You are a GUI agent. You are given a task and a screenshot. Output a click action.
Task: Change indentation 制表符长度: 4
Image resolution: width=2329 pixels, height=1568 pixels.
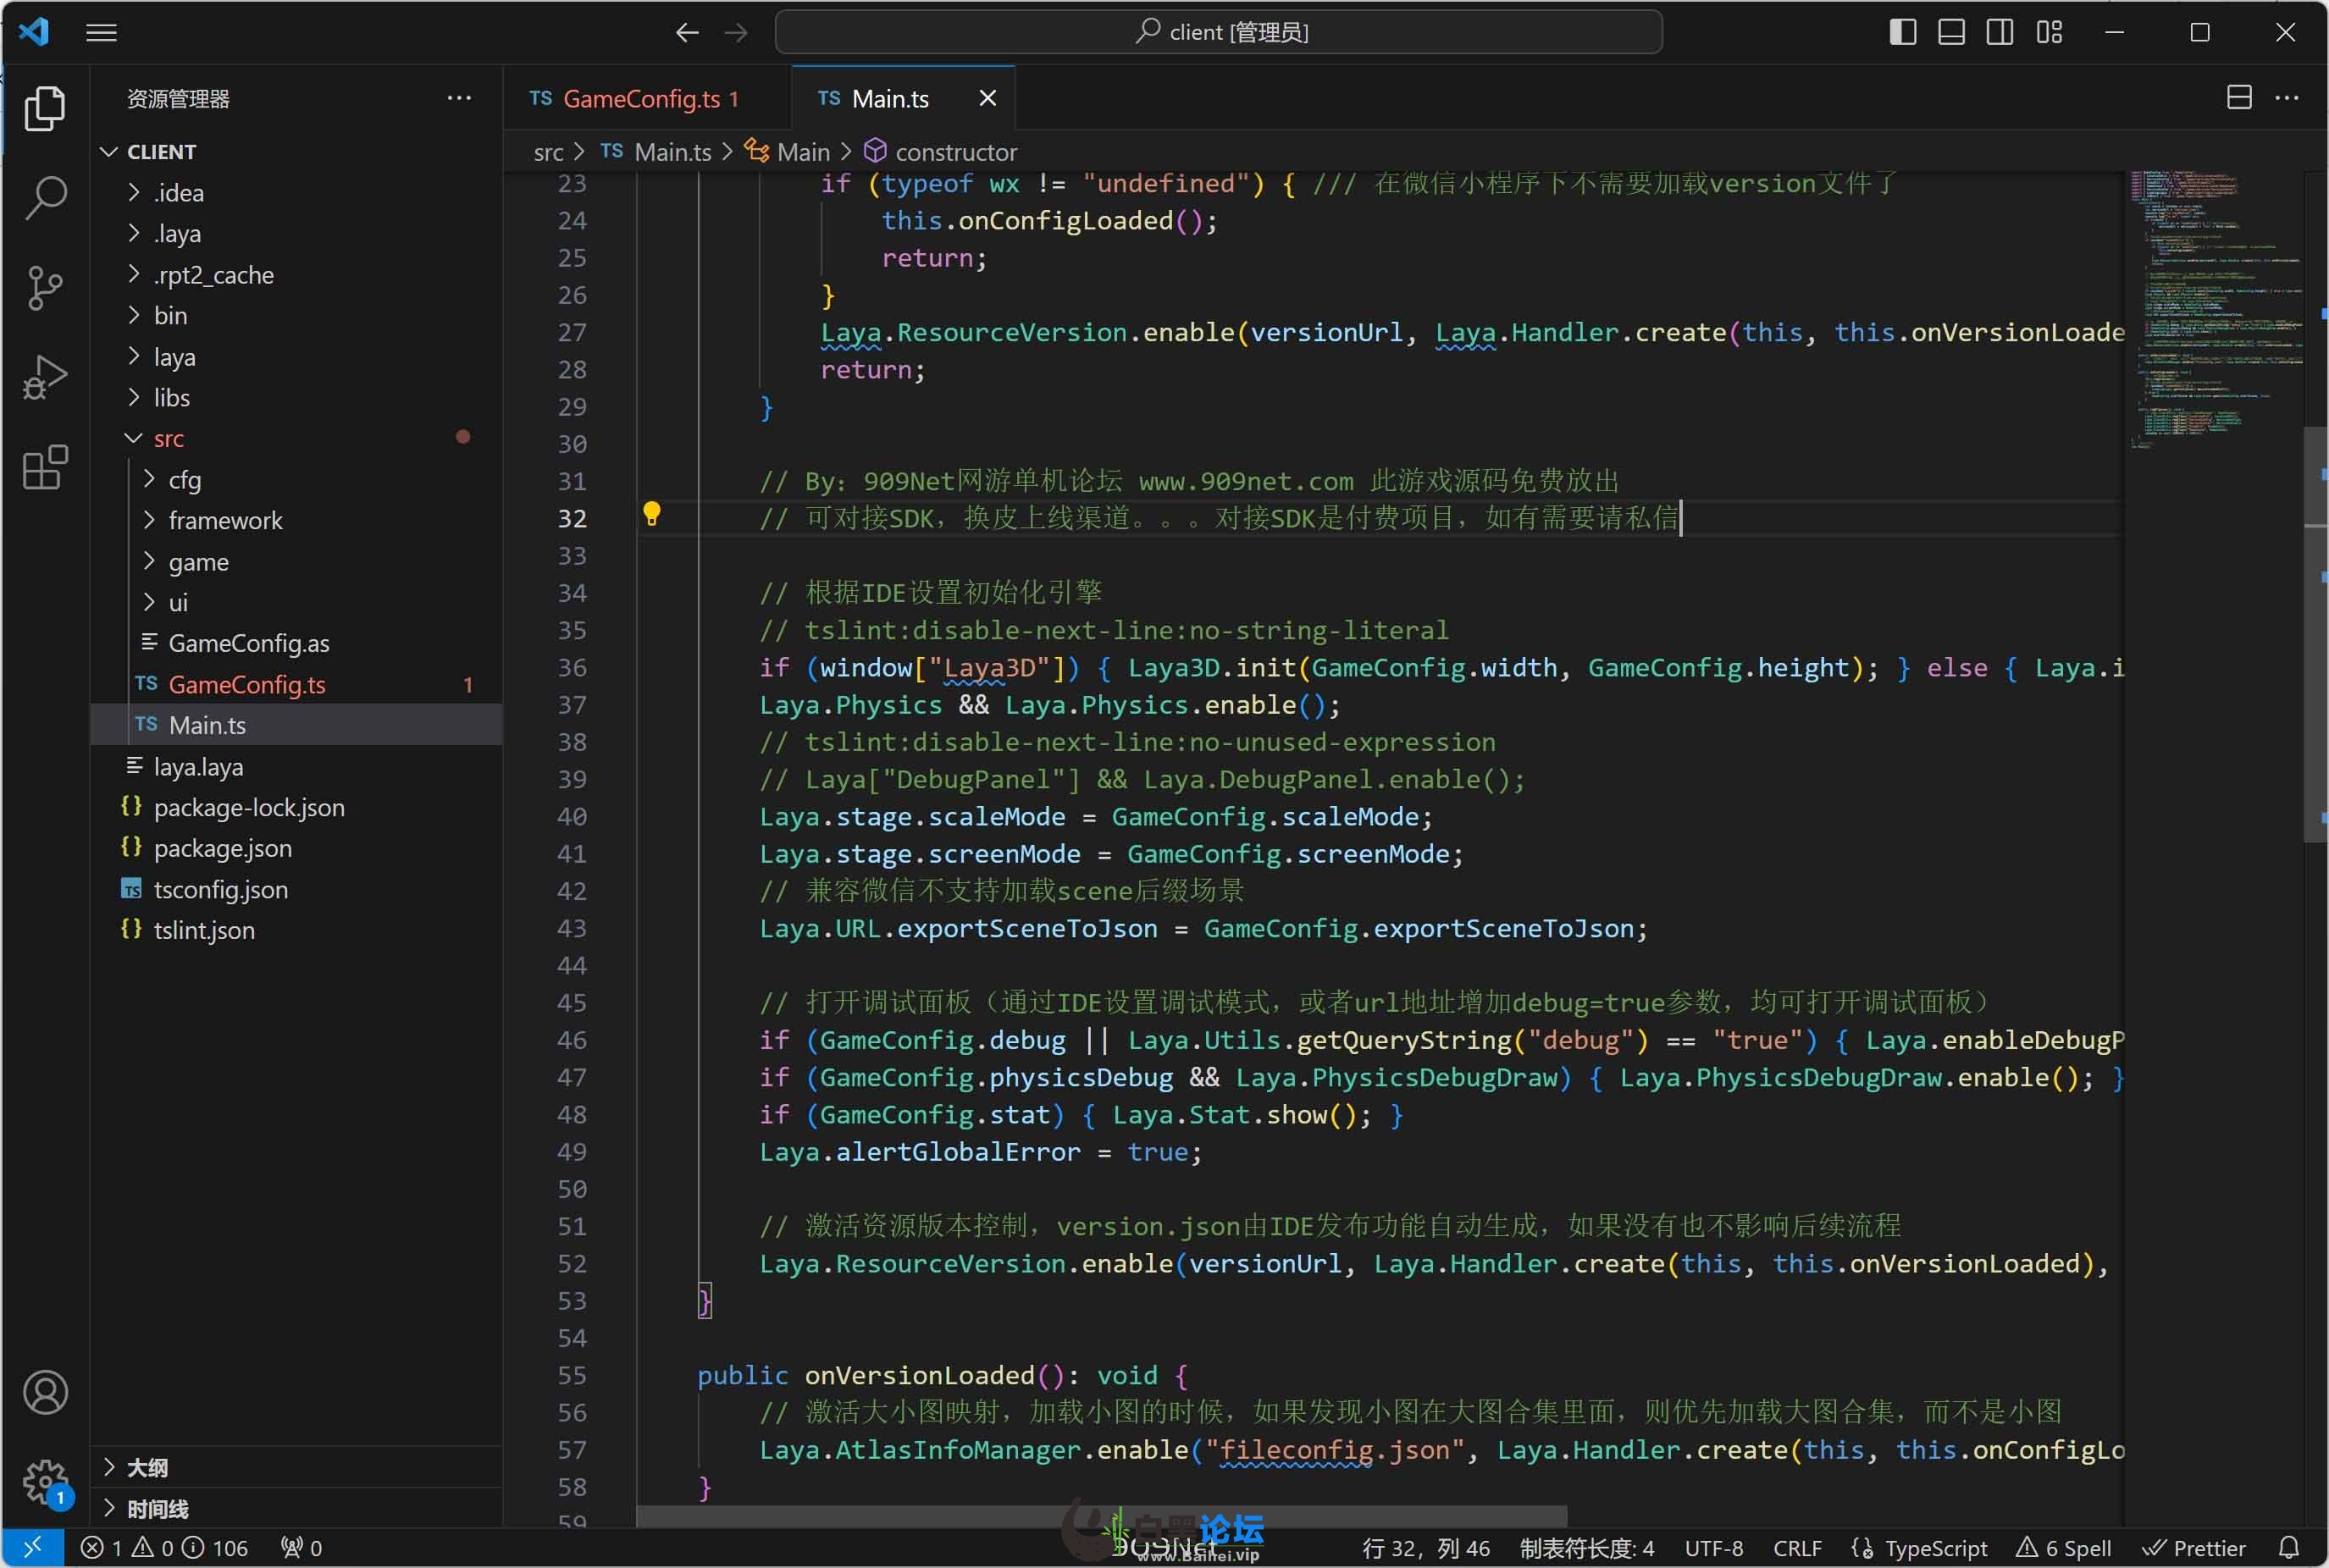(x=1586, y=1547)
